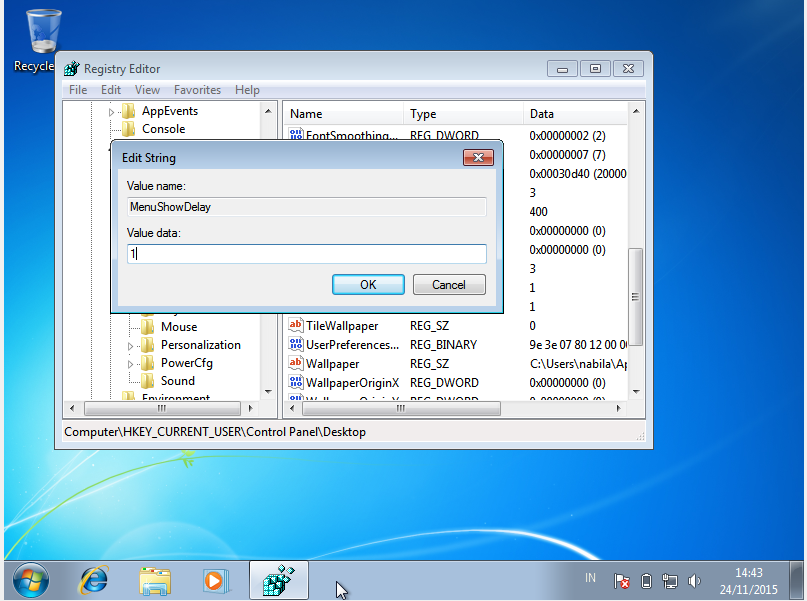
Task: Select the Sound key in the tree
Action: point(178,381)
